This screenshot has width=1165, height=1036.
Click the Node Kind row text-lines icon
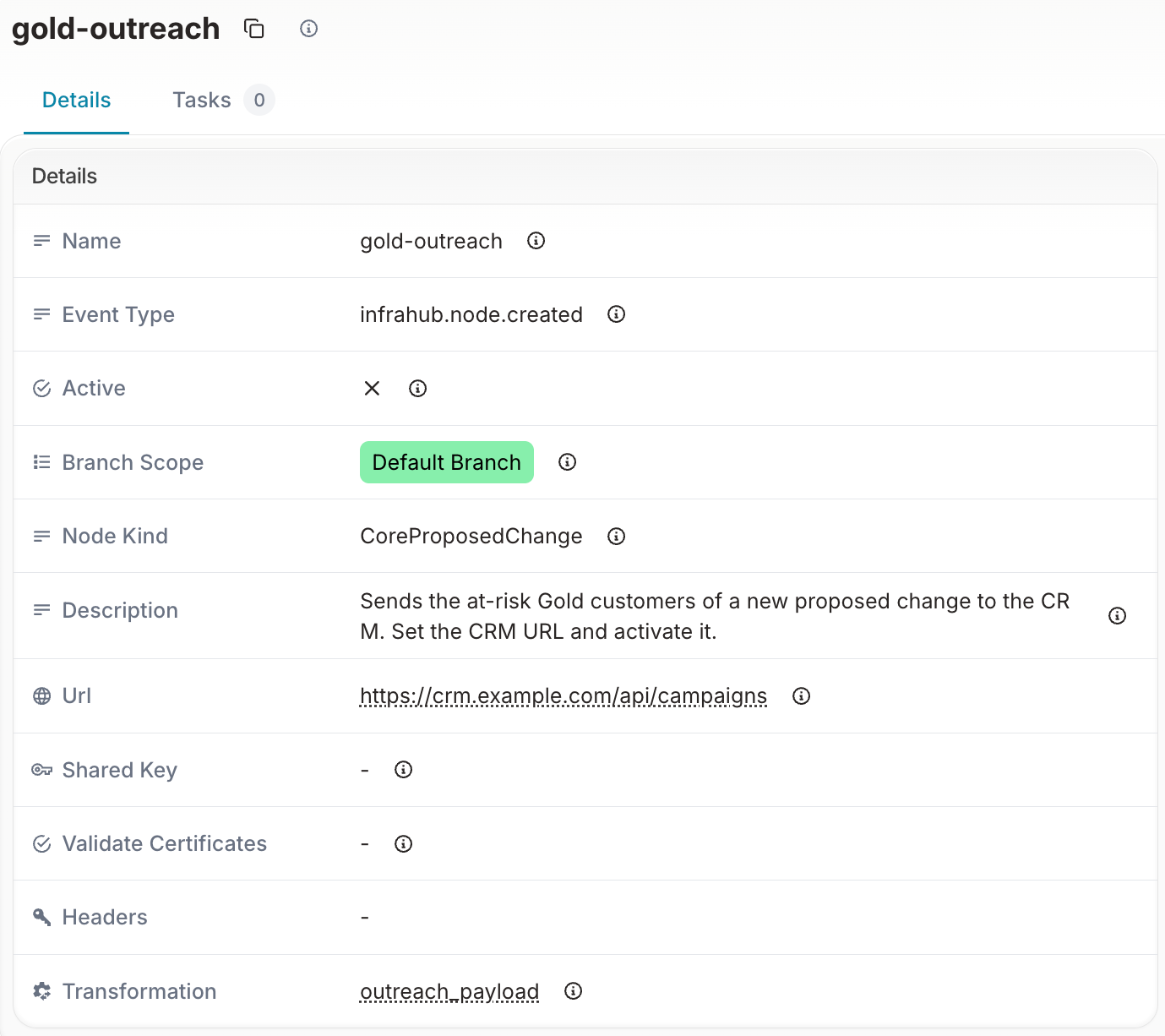(42, 536)
